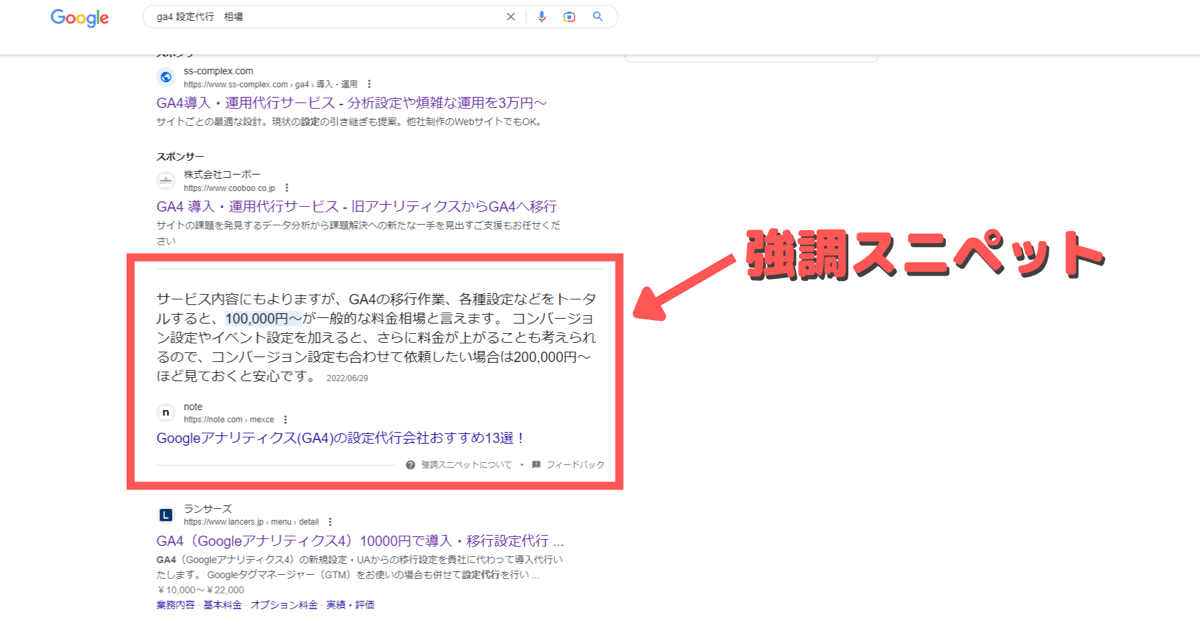Start voice search with the microphone icon
This screenshot has height=623, width=1200.
[x=542, y=17]
